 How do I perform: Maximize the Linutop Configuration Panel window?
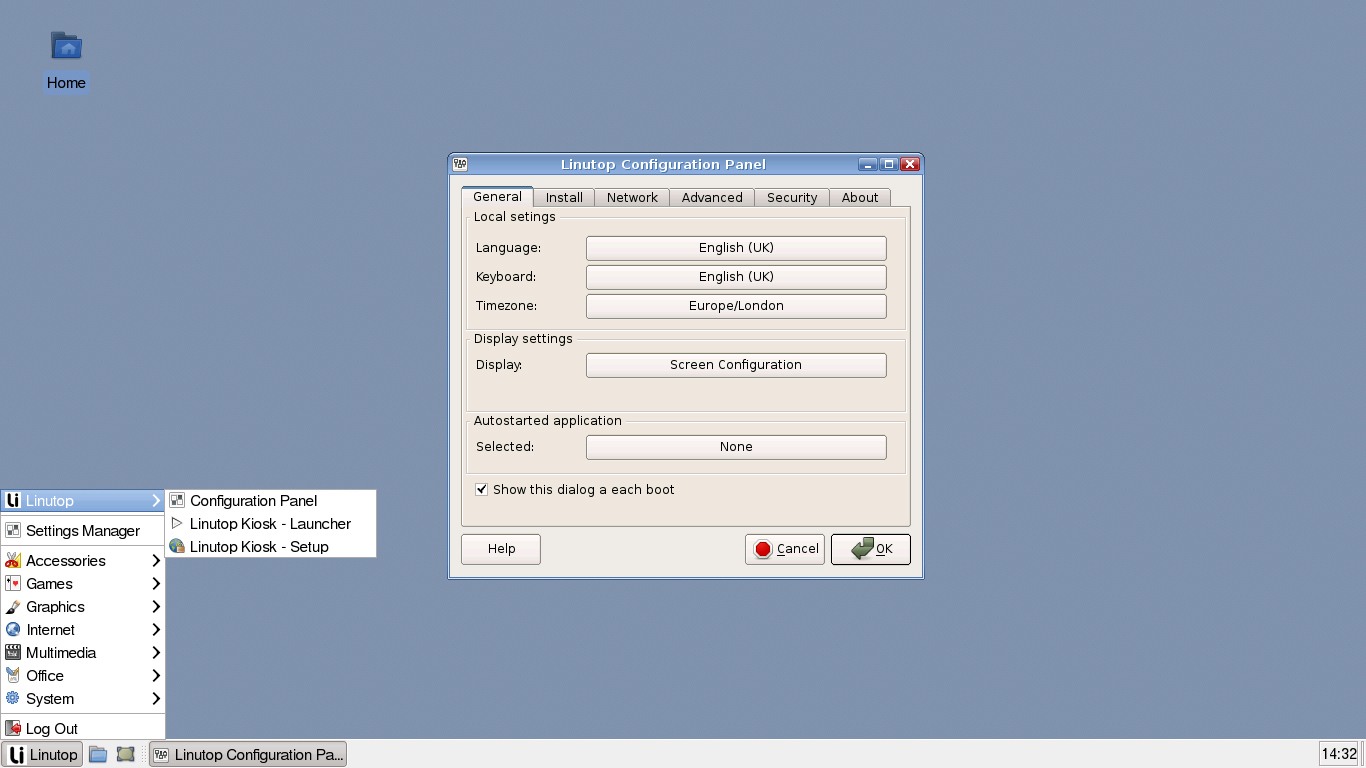[x=889, y=164]
